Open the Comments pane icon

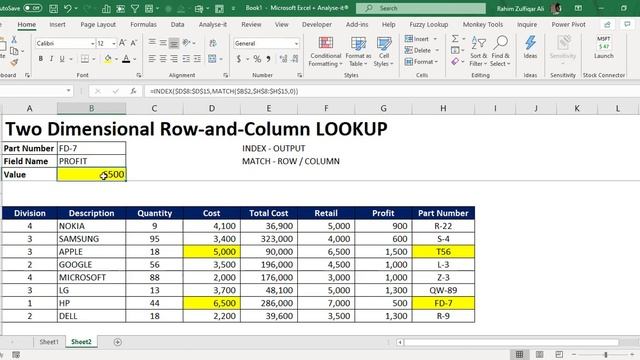pyautogui.click(x=627, y=24)
